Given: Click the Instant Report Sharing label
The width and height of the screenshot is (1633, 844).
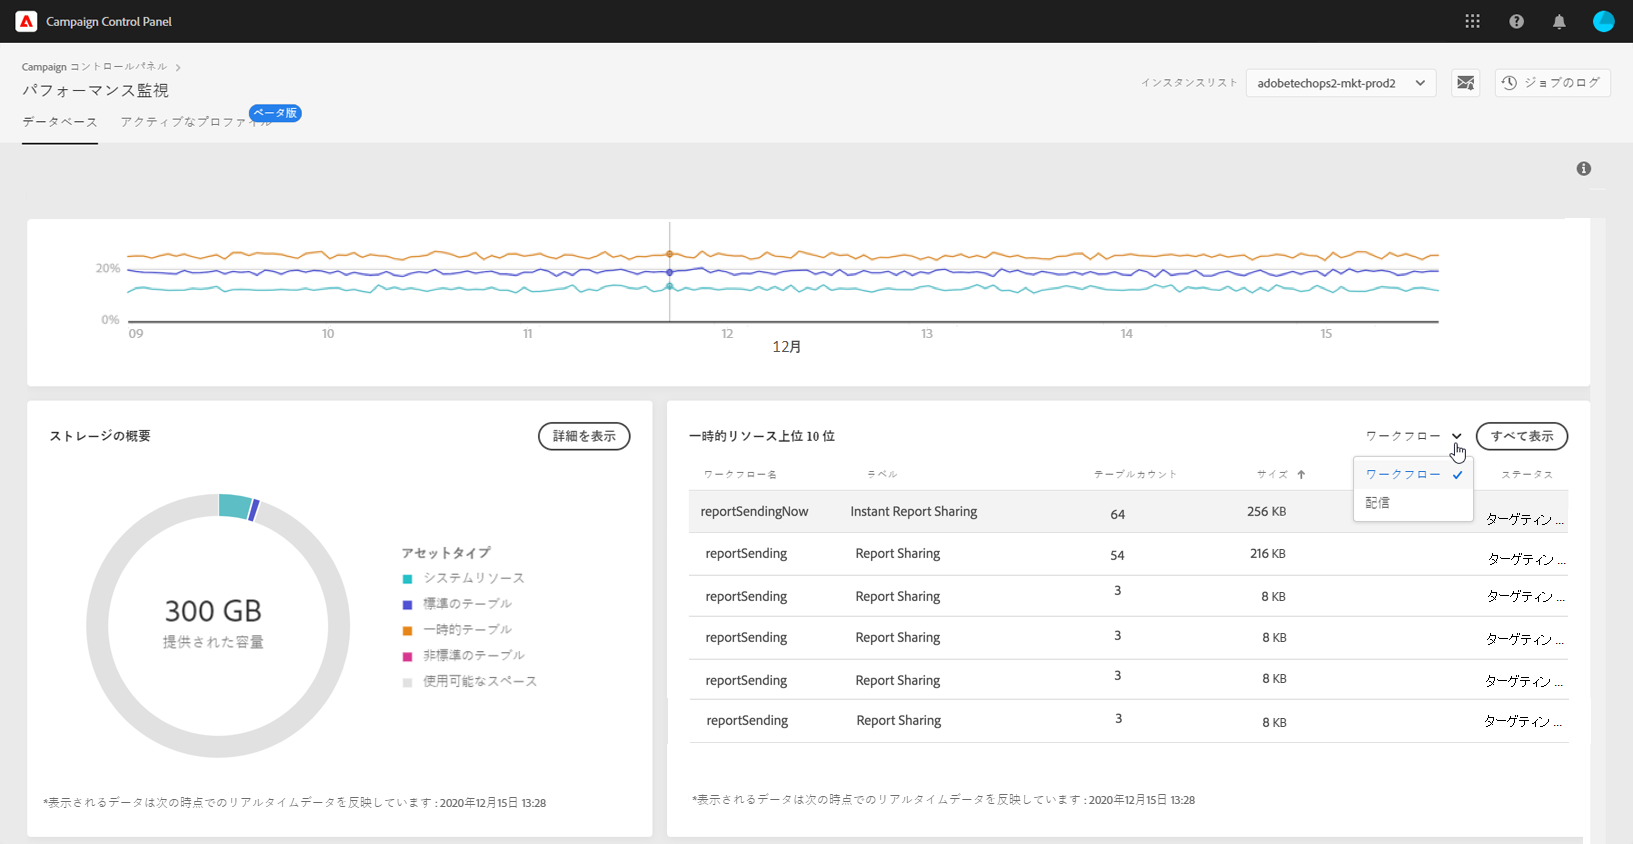Looking at the screenshot, I should (x=914, y=511).
